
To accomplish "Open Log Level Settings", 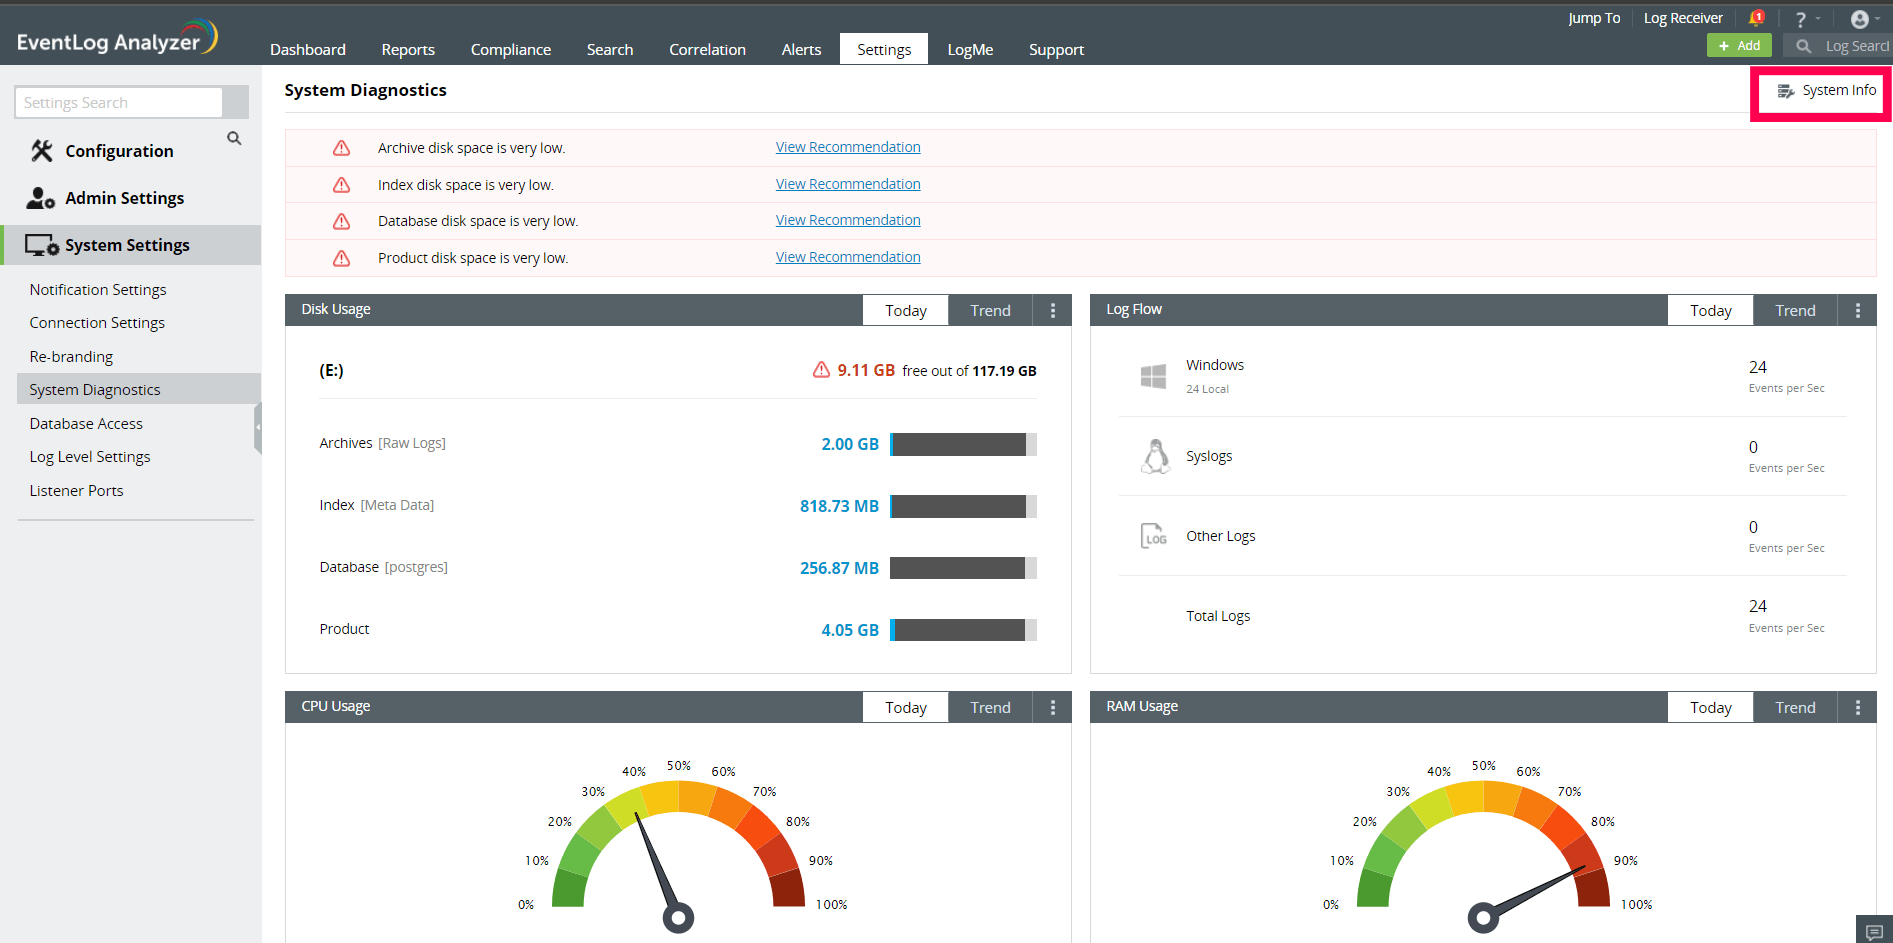I will (x=90, y=457).
